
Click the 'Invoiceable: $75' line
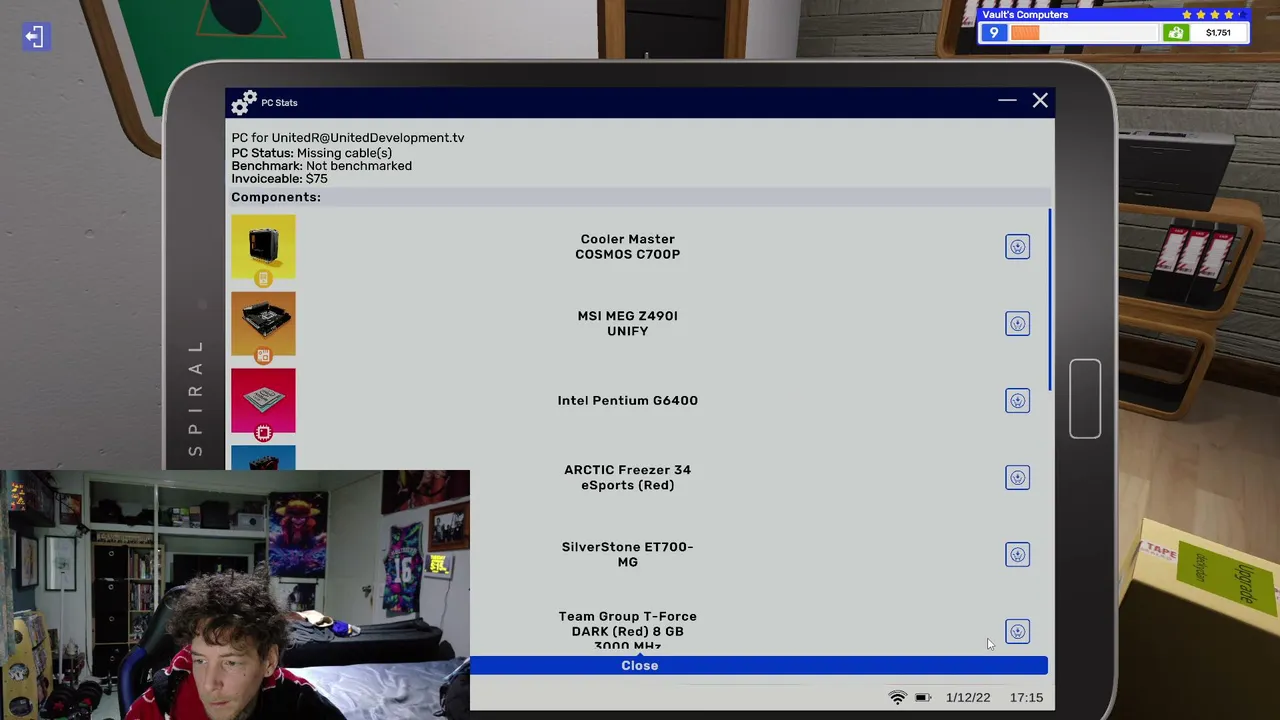pos(280,179)
